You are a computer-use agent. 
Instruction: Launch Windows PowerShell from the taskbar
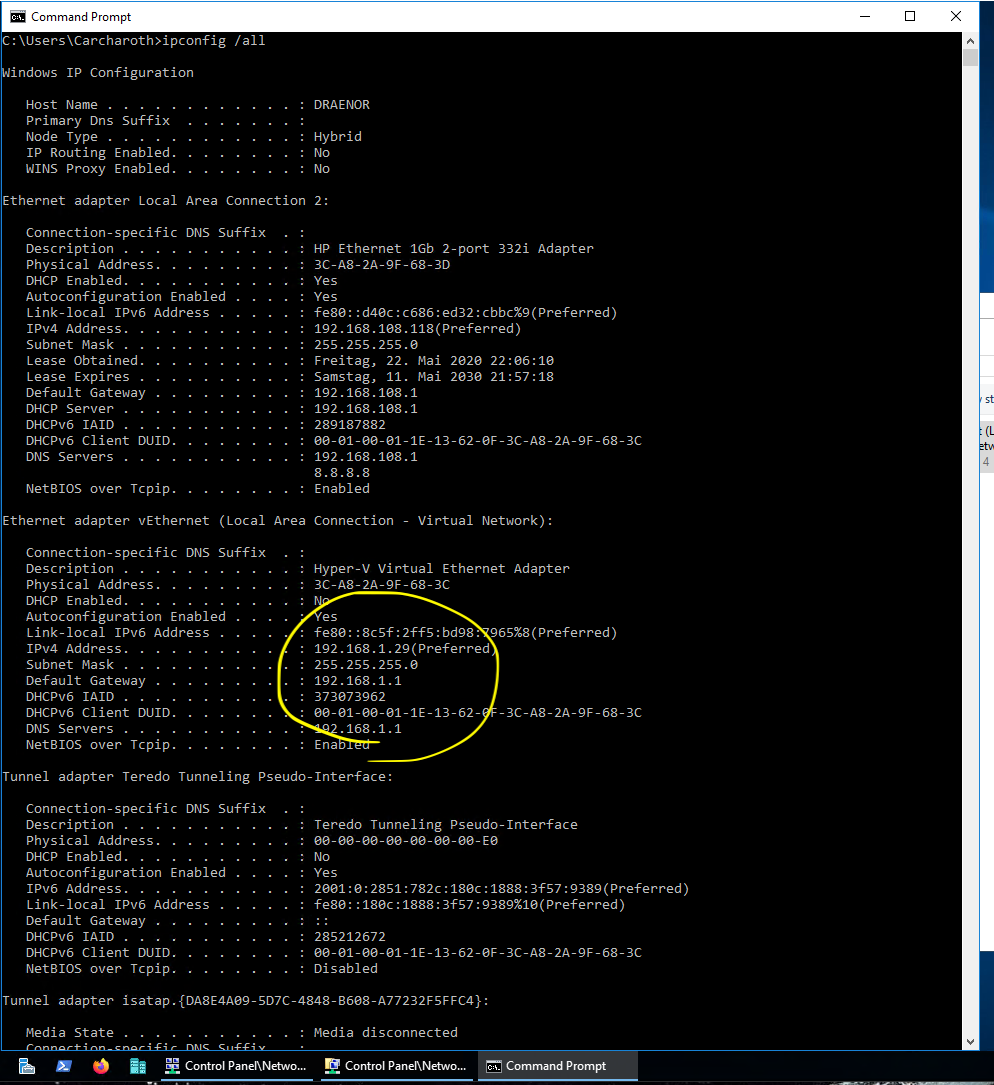pos(63,1066)
